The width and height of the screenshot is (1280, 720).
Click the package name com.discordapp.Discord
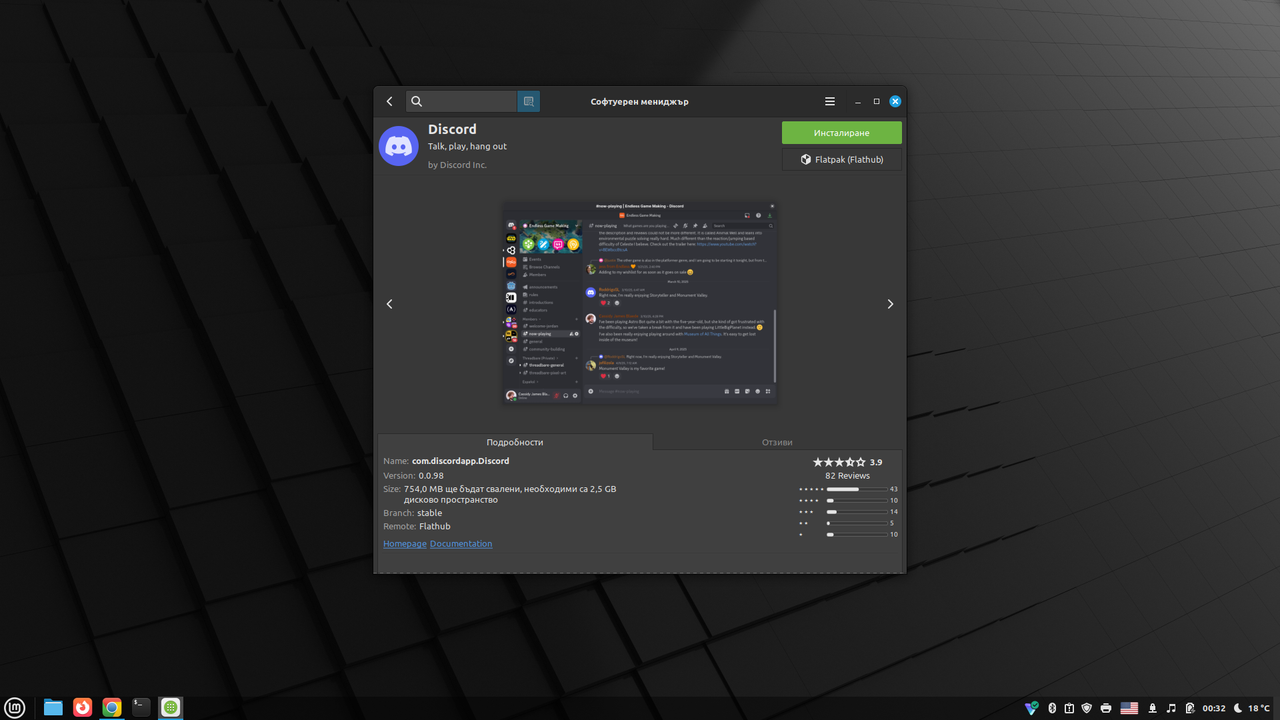pyautogui.click(x=461, y=461)
